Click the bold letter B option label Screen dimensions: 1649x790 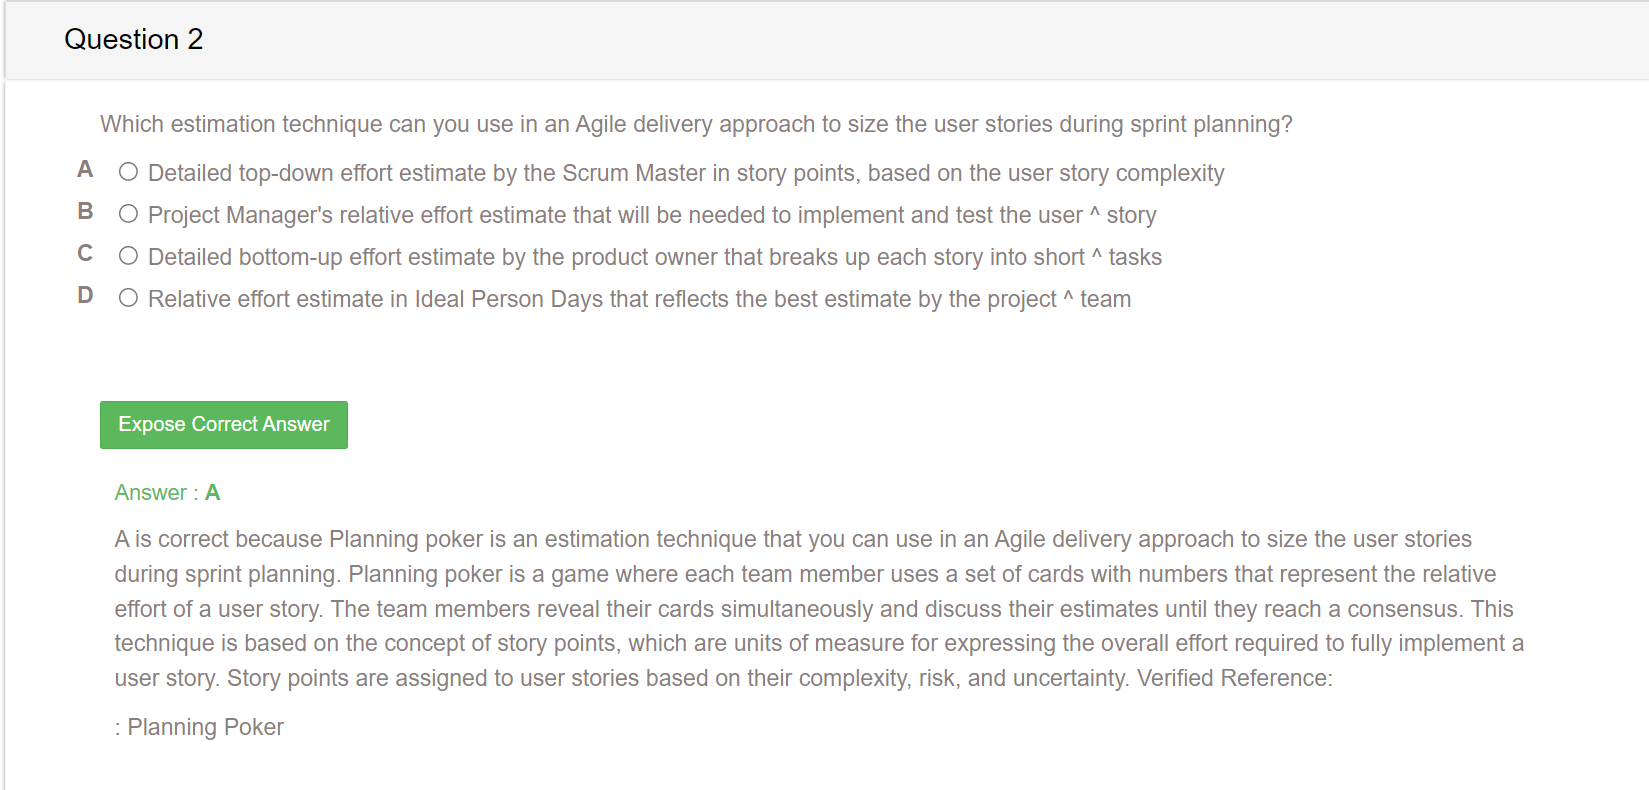coord(85,212)
